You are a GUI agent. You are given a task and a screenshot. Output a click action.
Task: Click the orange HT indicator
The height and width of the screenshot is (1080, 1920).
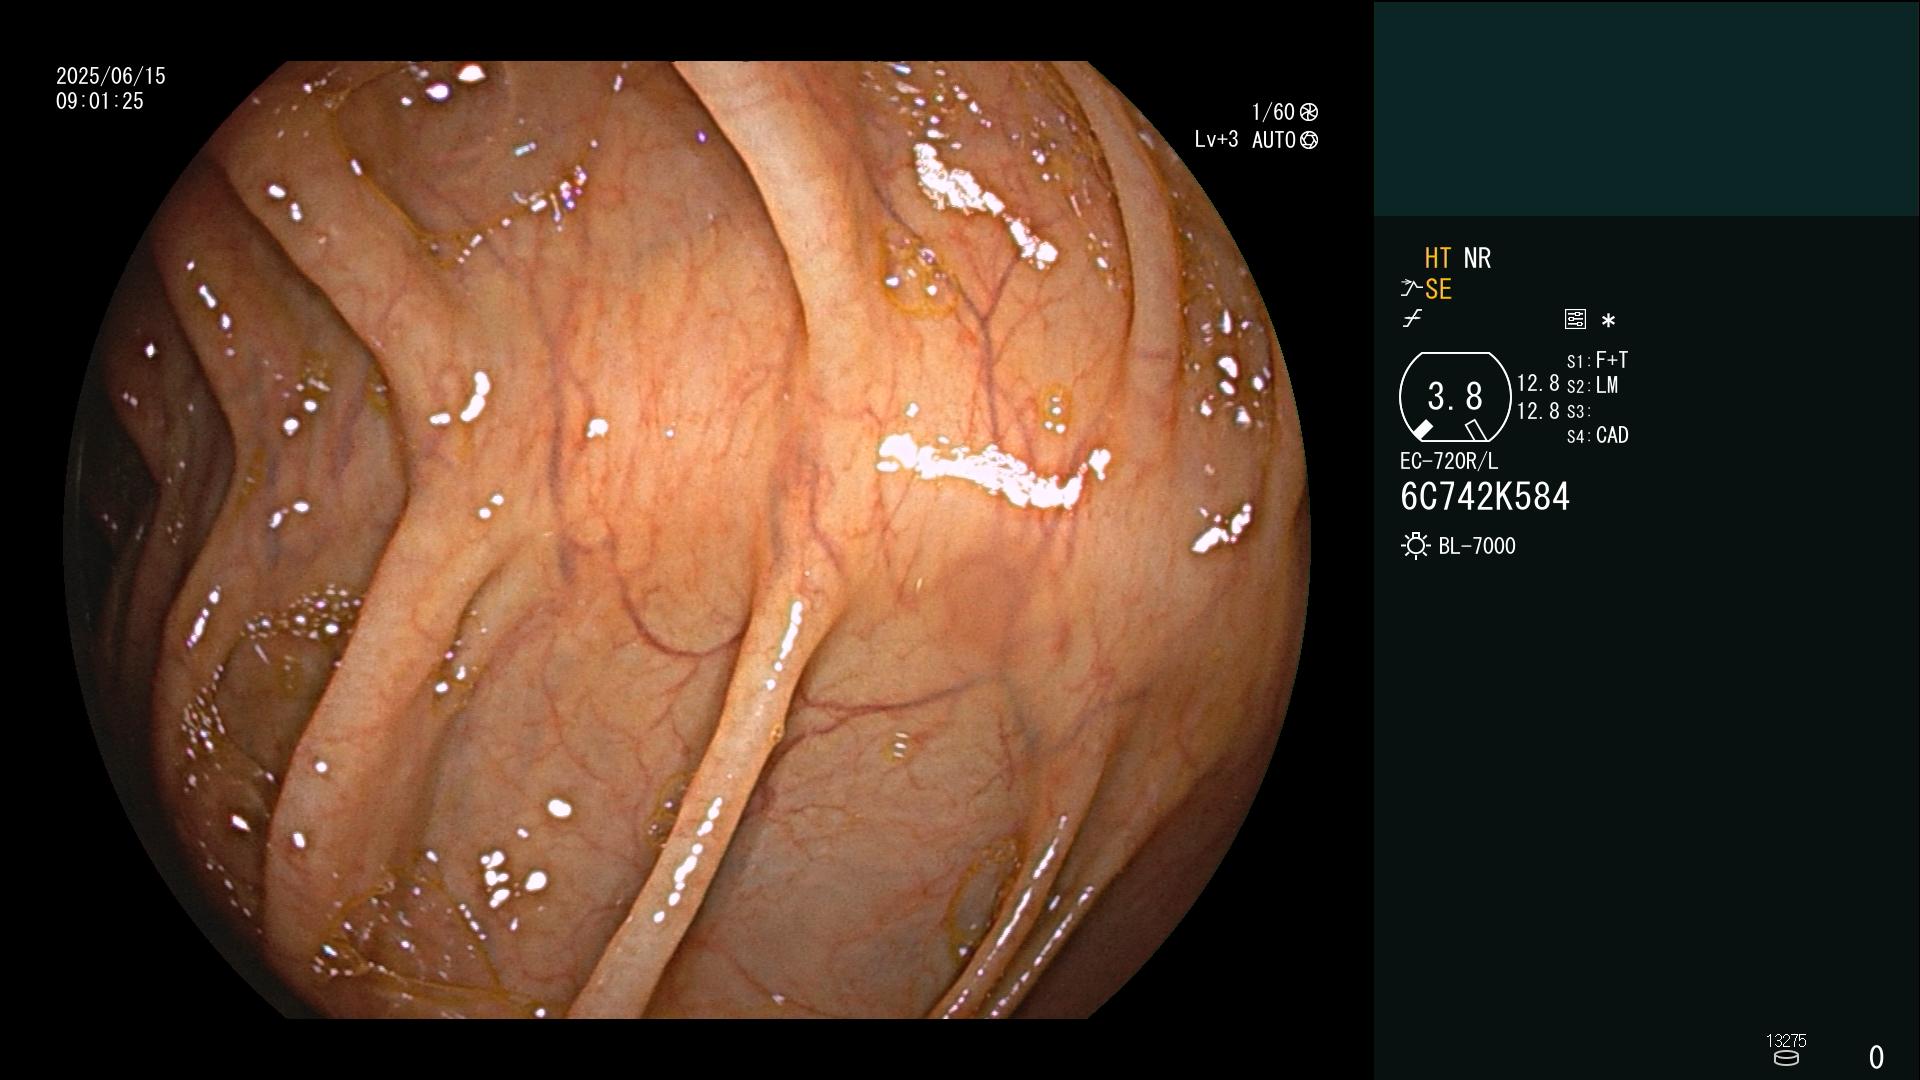pos(1438,258)
